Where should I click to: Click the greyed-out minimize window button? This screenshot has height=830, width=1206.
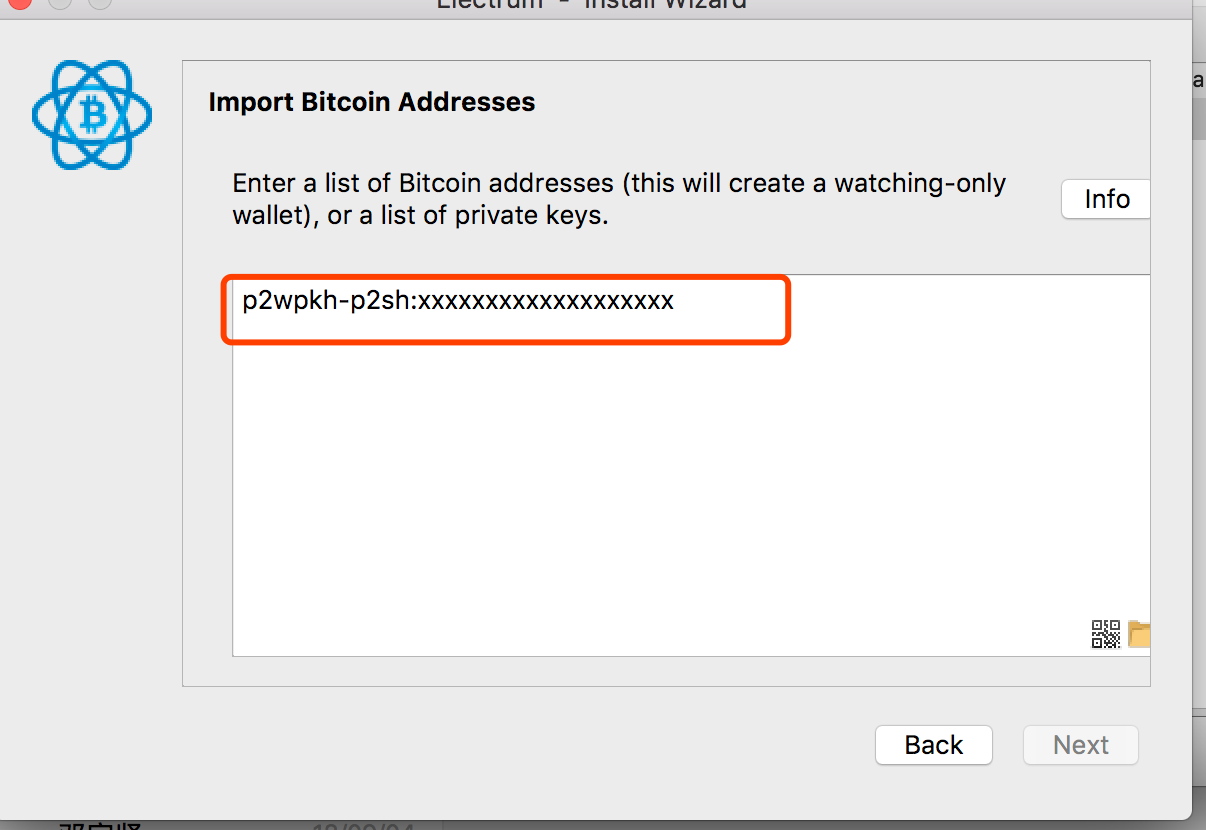click(58, 4)
